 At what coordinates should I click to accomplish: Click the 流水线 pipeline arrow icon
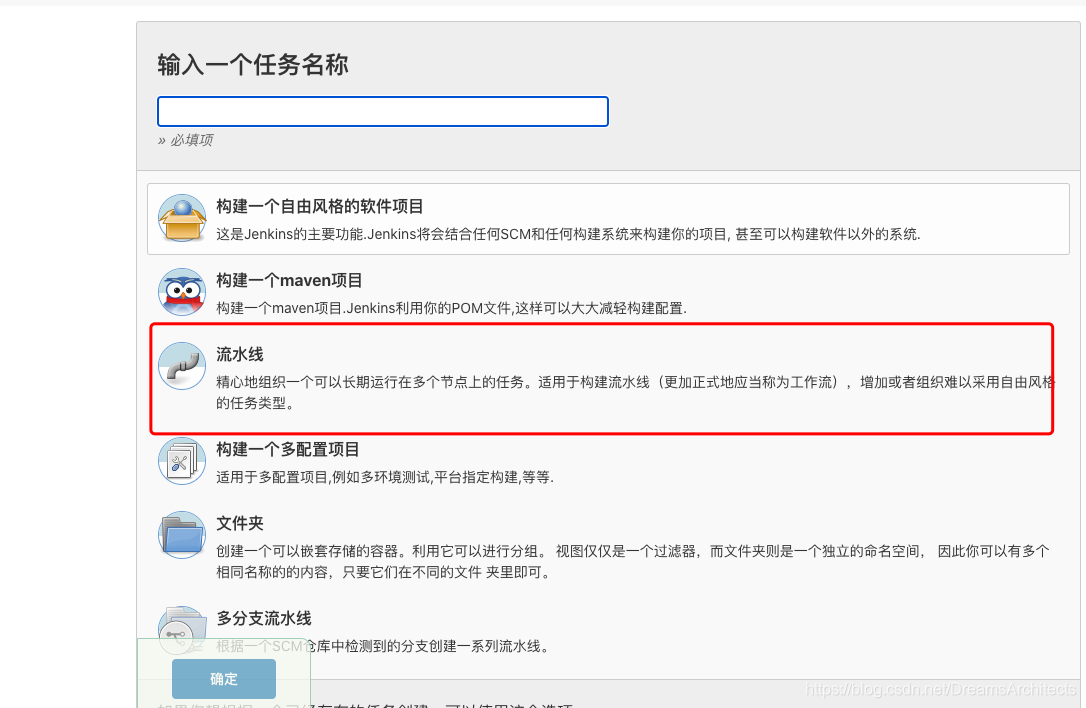coord(181,365)
